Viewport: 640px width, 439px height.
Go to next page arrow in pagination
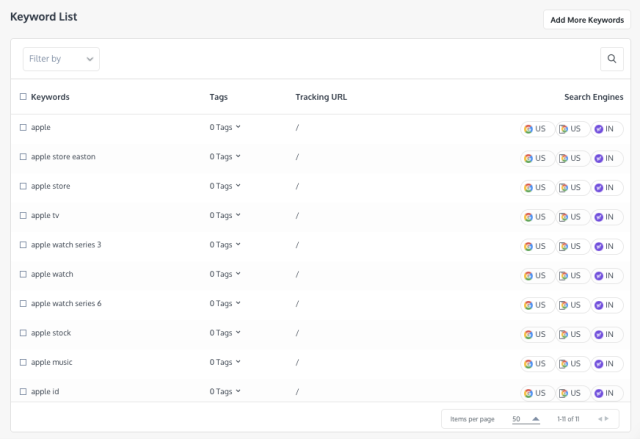605,419
